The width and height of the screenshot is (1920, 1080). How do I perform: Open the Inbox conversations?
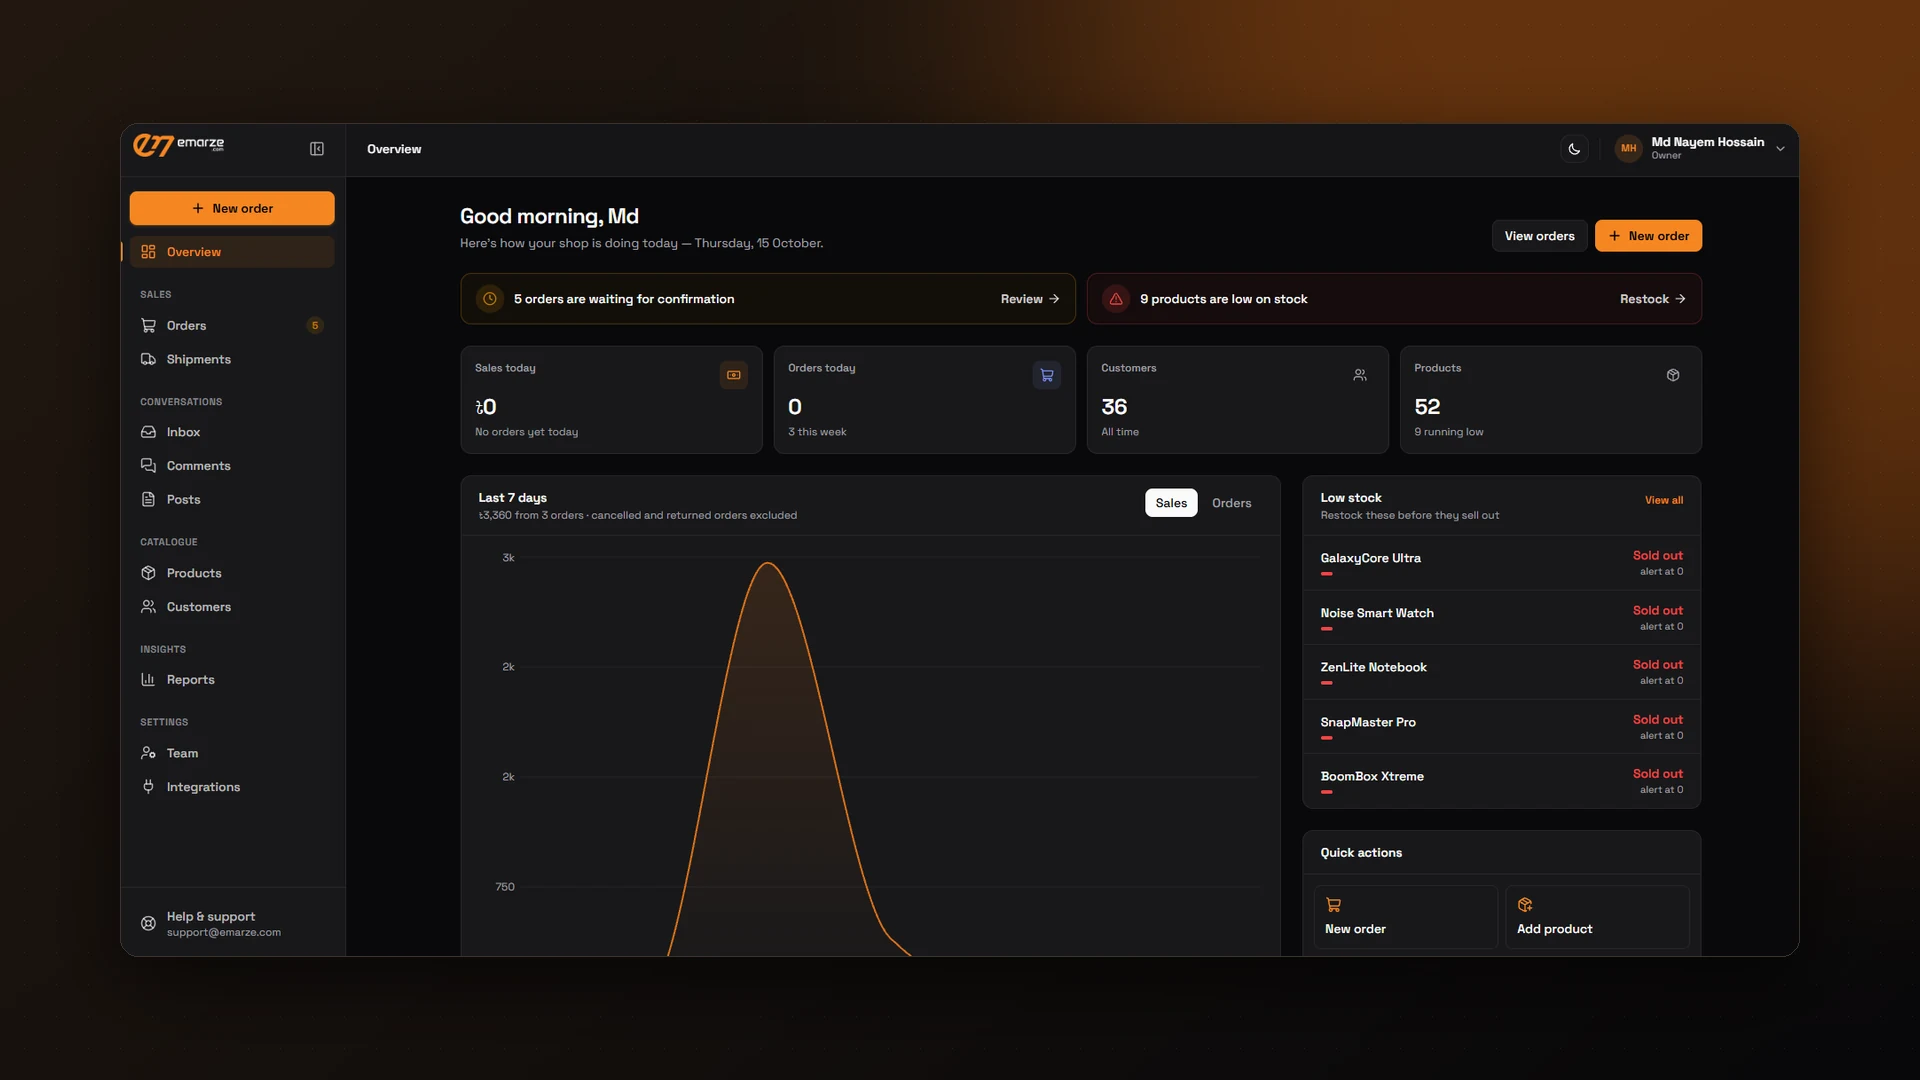point(232,432)
